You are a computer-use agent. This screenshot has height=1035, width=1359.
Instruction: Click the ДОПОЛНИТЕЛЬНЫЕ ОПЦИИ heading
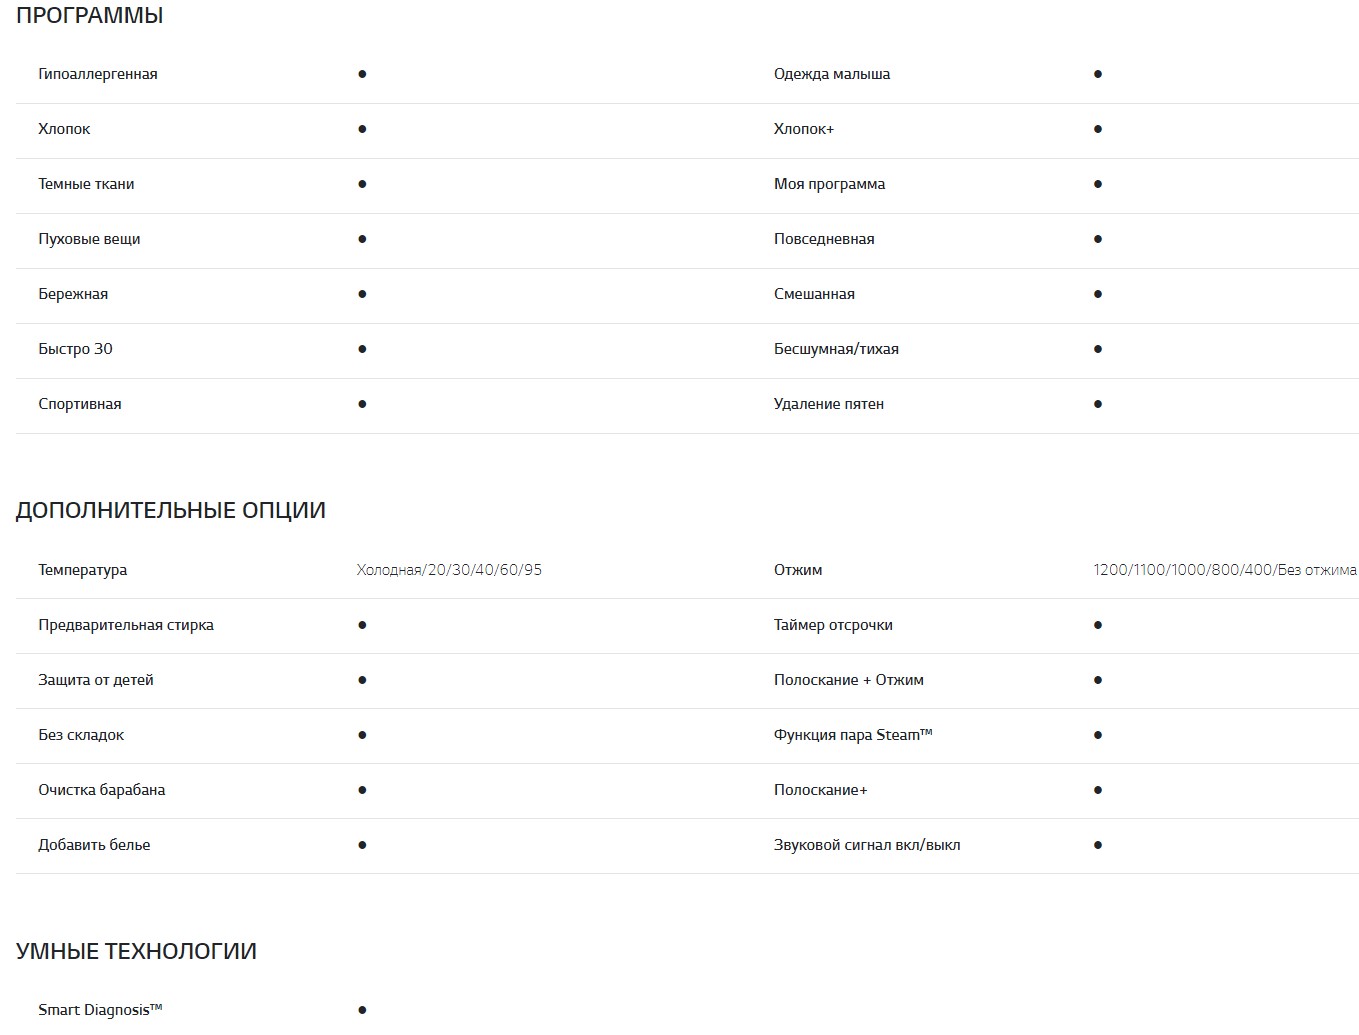[171, 510]
